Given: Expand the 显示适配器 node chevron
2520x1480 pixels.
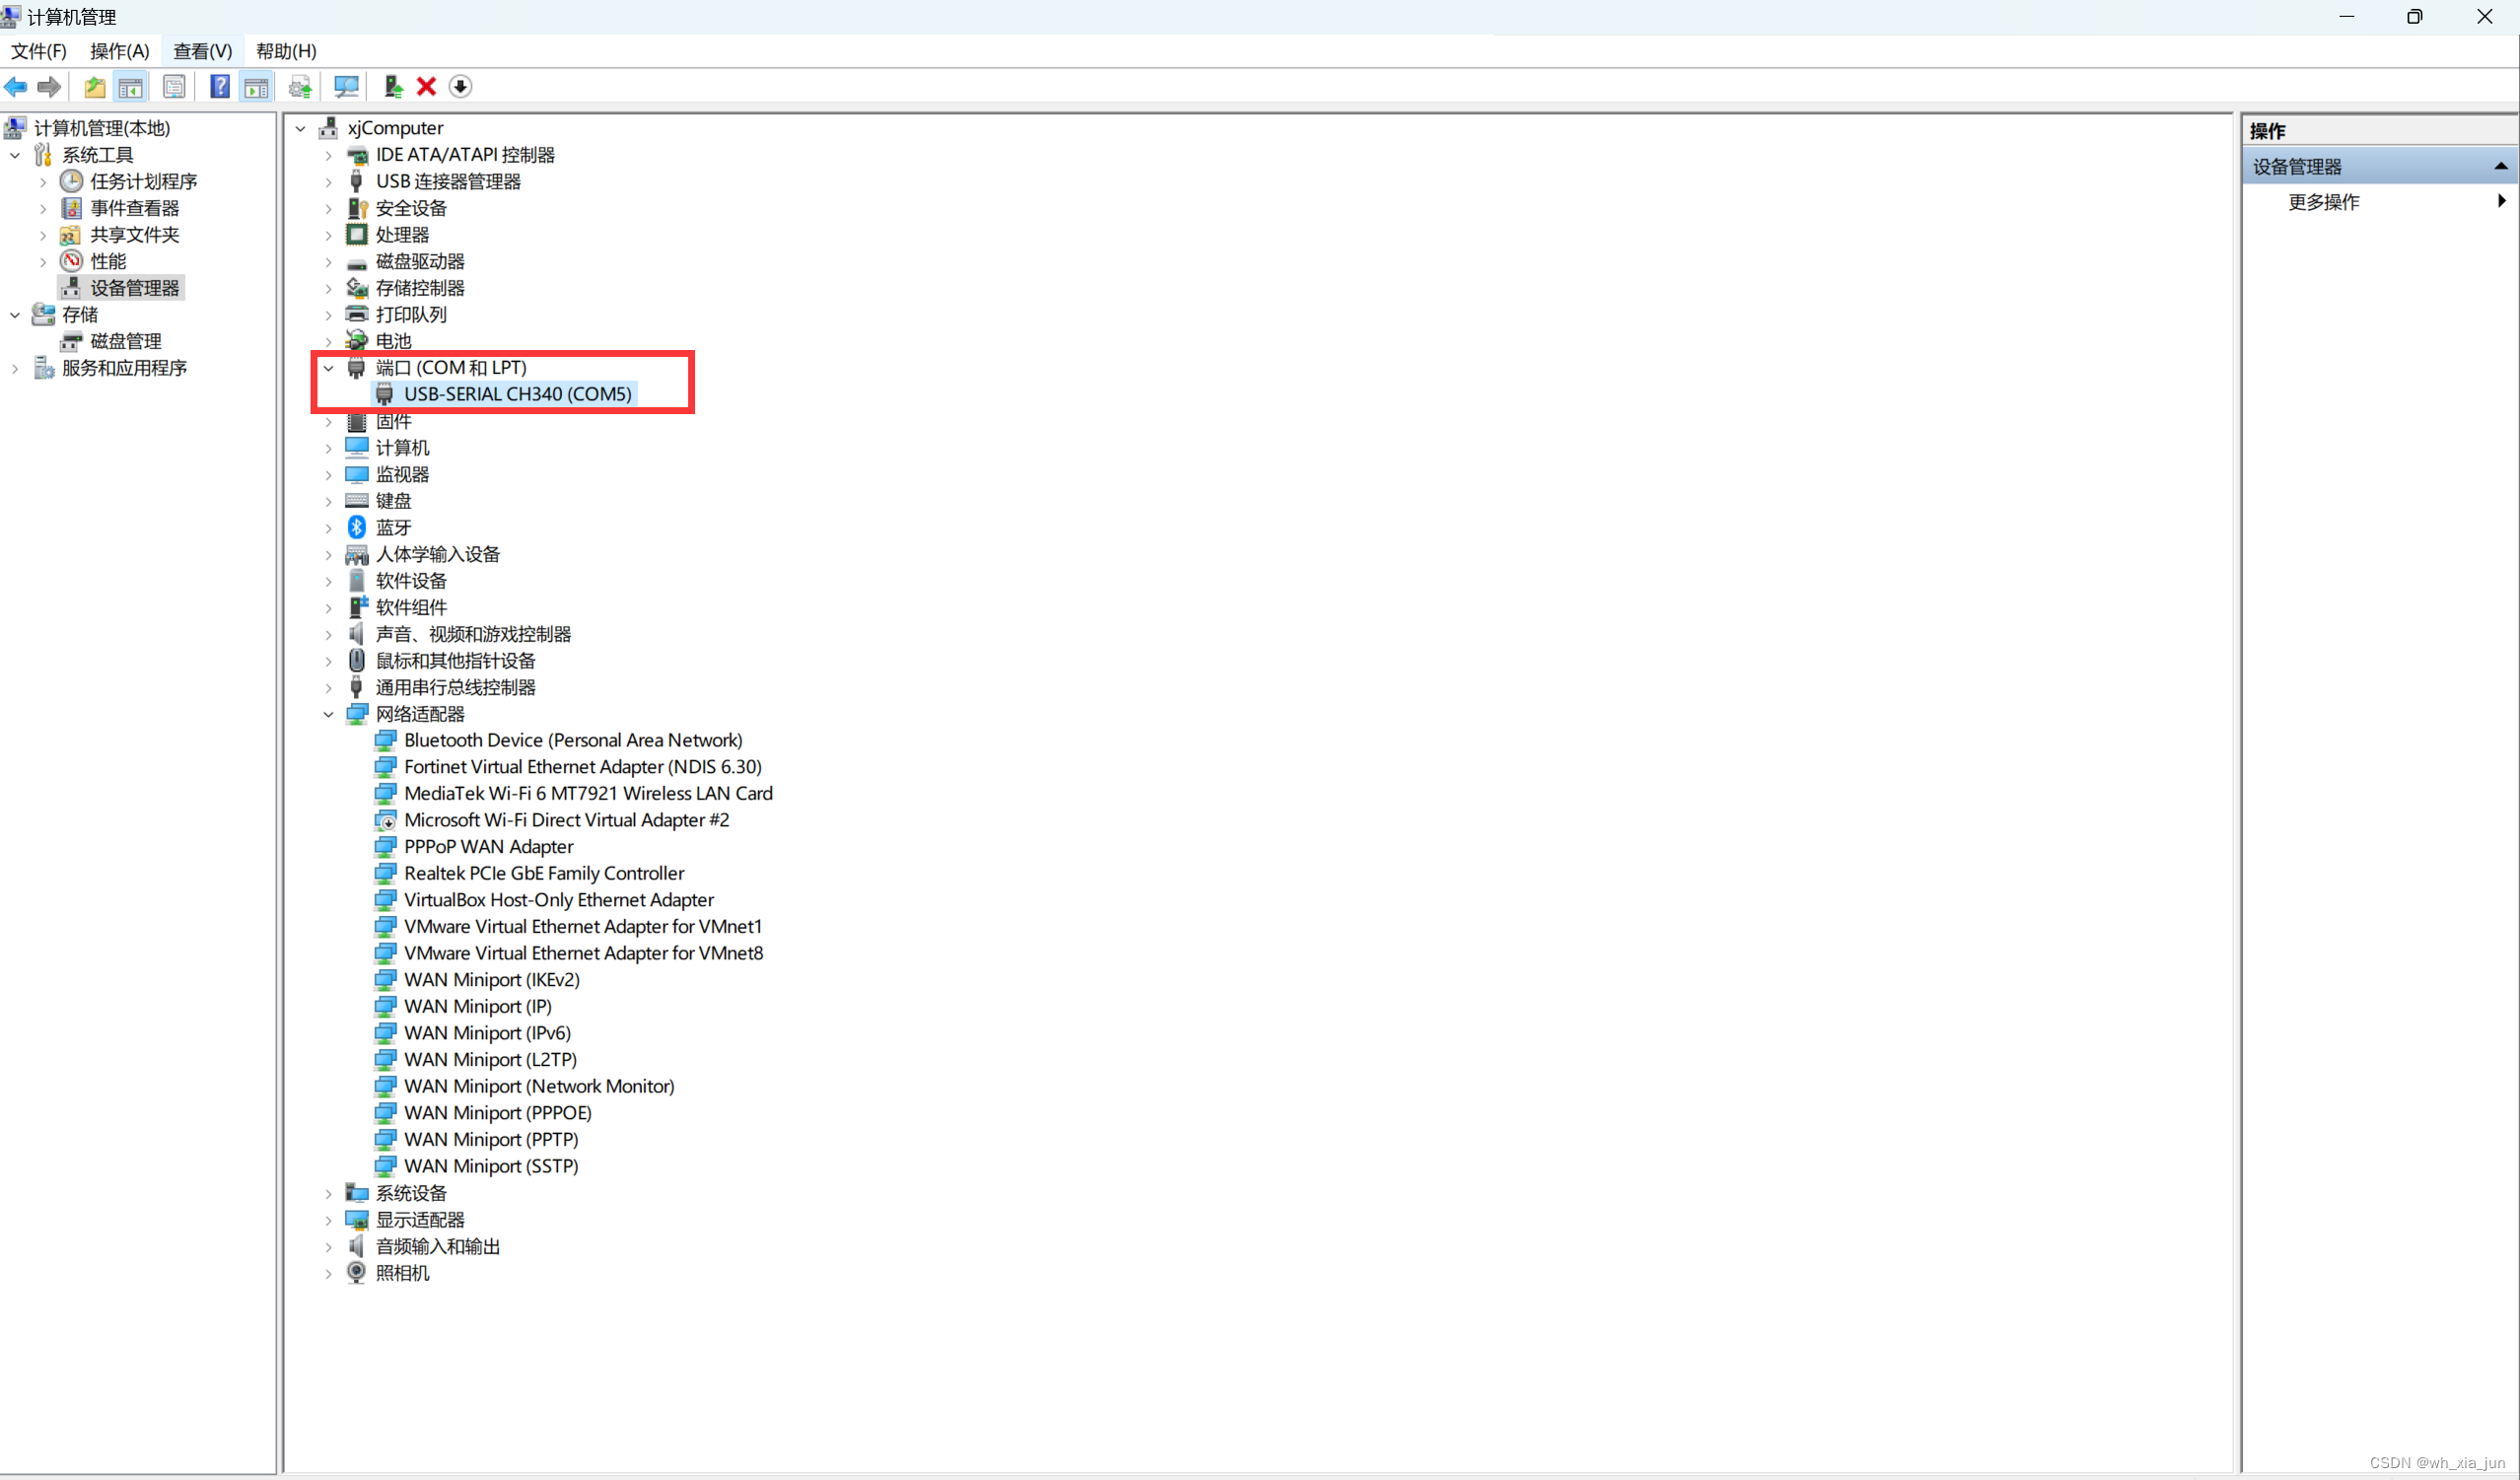Looking at the screenshot, I should pyautogui.click(x=328, y=1220).
